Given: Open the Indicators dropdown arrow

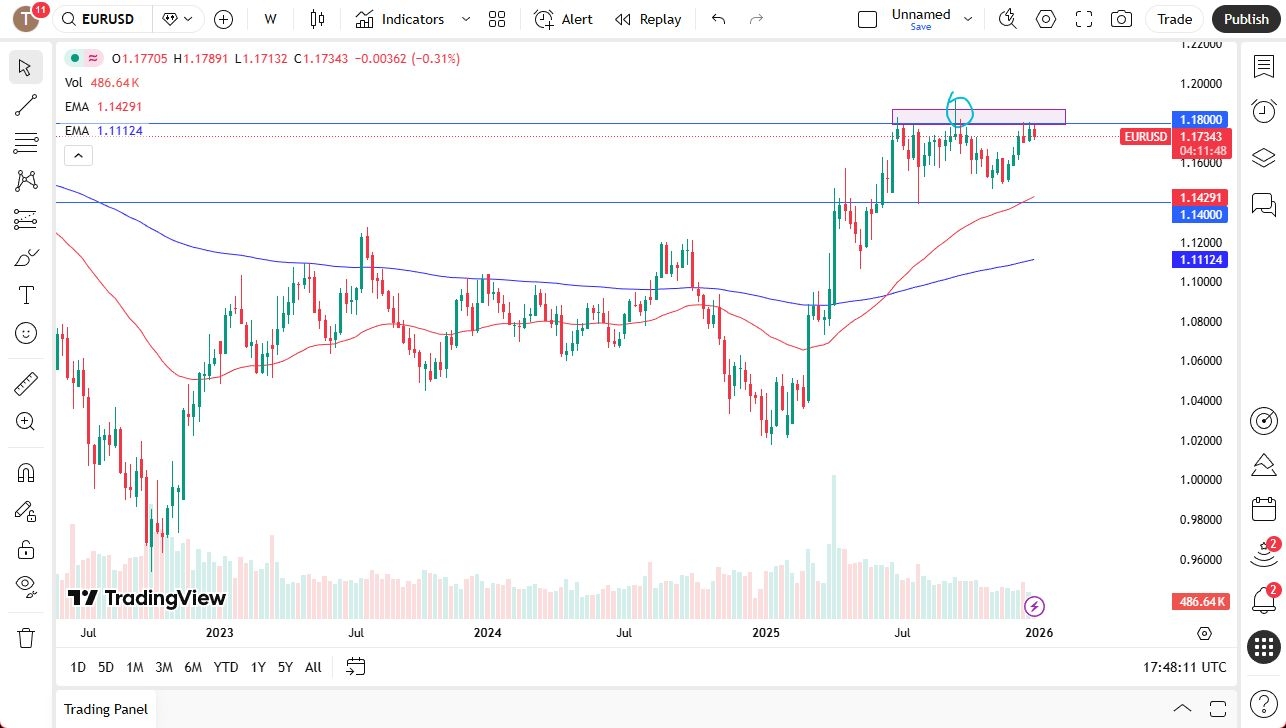Looking at the screenshot, I should coord(464,19).
